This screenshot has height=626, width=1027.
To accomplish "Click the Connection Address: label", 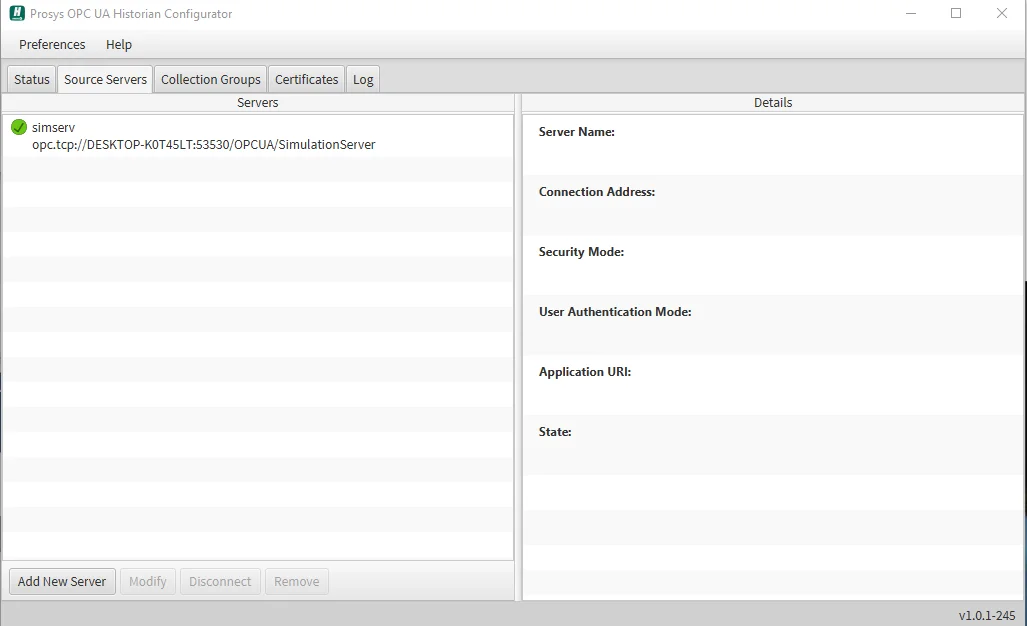I will coord(597,192).
